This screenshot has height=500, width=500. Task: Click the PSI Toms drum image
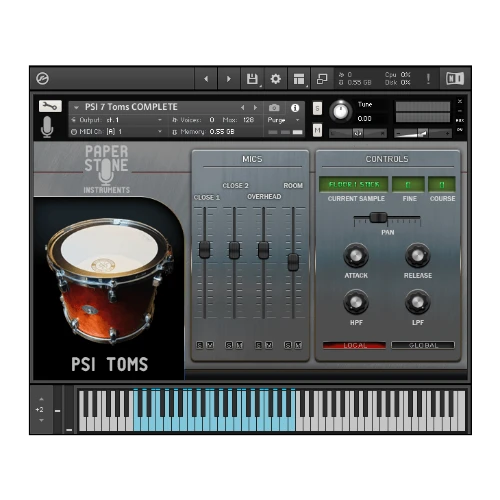coord(109,281)
